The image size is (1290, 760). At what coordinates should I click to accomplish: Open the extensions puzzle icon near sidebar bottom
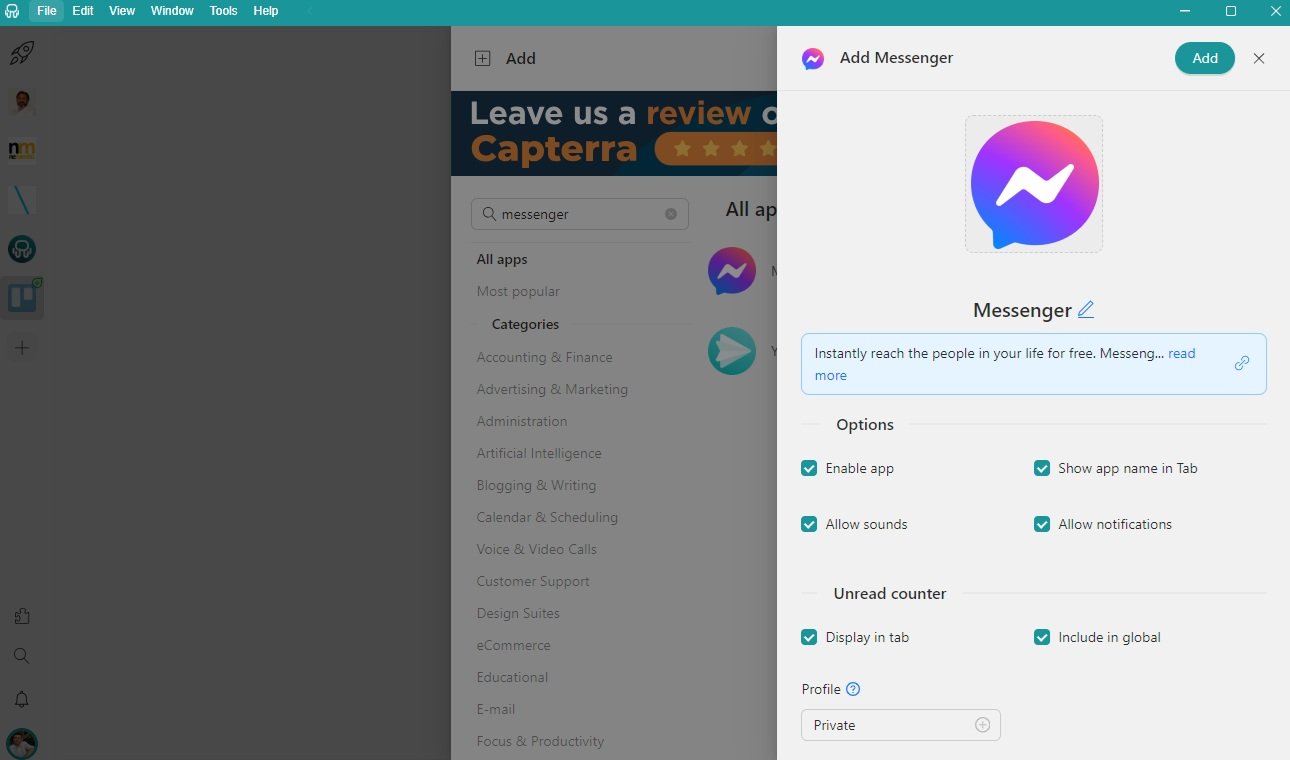pos(22,616)
